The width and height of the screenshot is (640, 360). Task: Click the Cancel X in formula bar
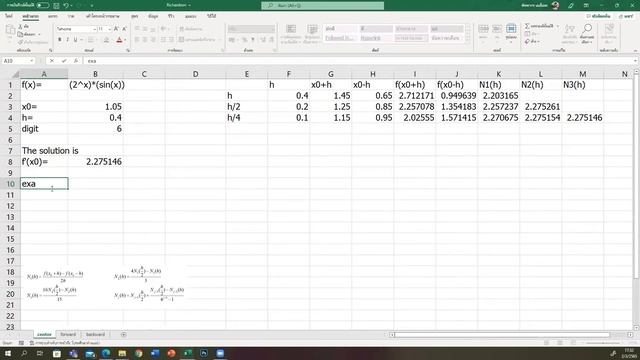(x=52, y=60)
